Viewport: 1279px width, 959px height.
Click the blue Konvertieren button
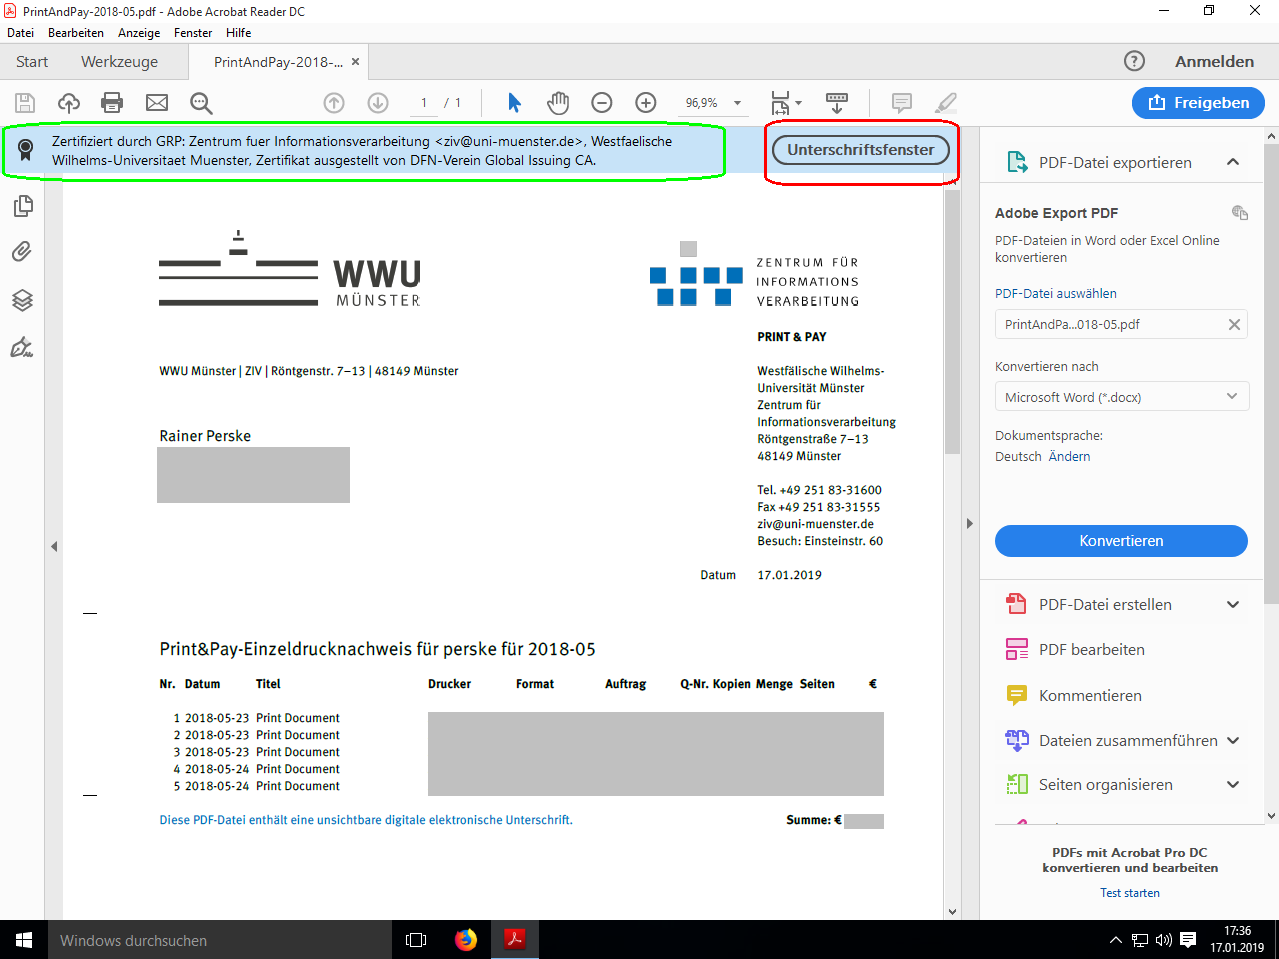pos(1121,541)
